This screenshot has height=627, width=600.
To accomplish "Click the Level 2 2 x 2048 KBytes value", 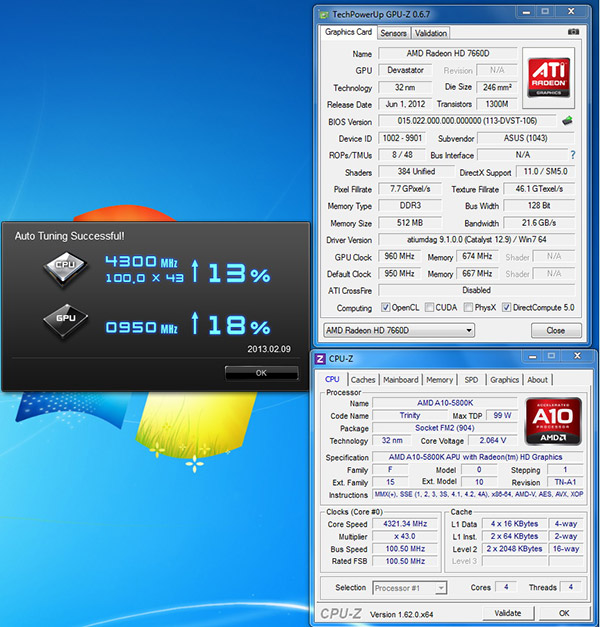I will click(514, 549).
